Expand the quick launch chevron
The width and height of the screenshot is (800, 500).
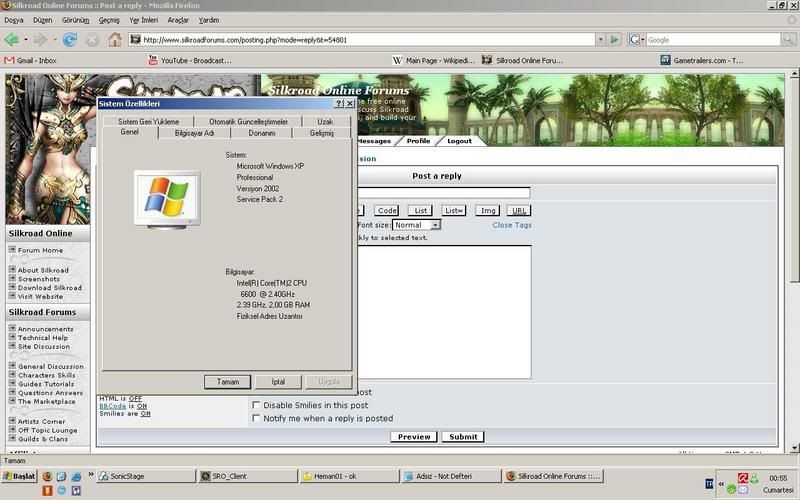tap(91, 474)
